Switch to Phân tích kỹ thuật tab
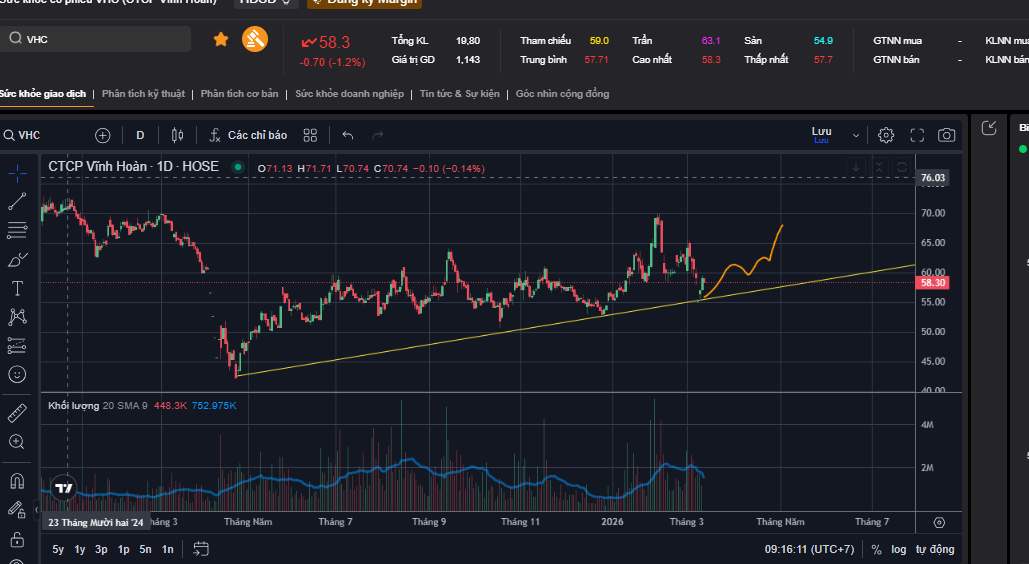1029x564 pixels. pyautogui.click(x=143, y=94)
